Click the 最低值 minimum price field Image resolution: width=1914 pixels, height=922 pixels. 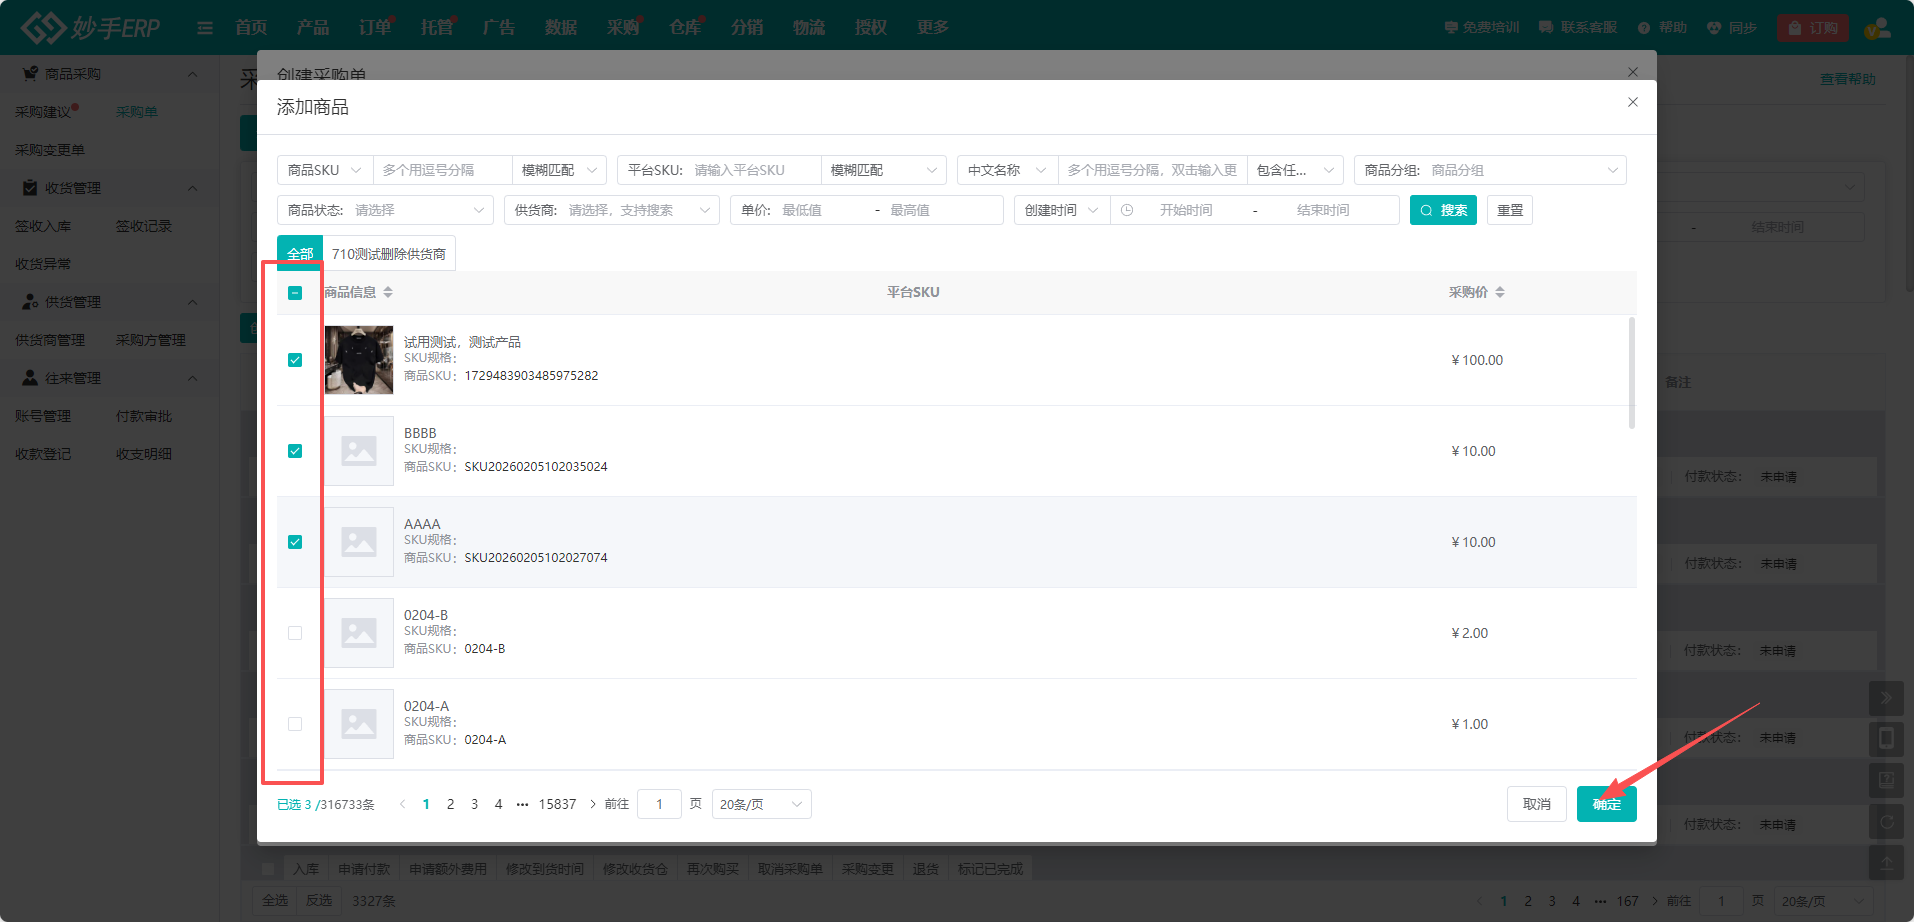(x=822, y=210)
